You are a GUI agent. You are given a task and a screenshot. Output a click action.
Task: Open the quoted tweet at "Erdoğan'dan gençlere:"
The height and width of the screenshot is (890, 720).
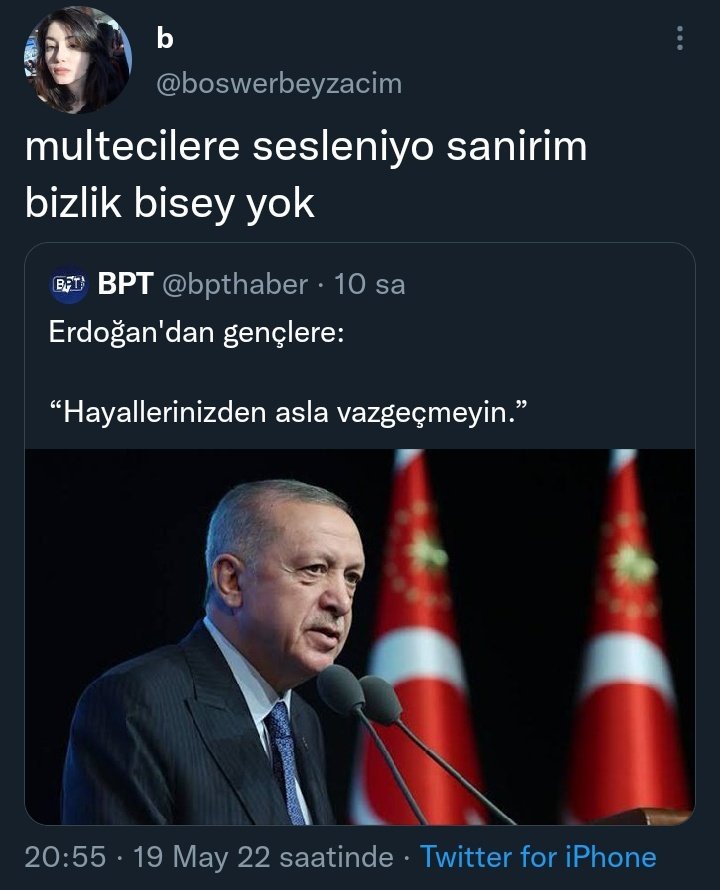pyautogui.click(x=196, y=332)
